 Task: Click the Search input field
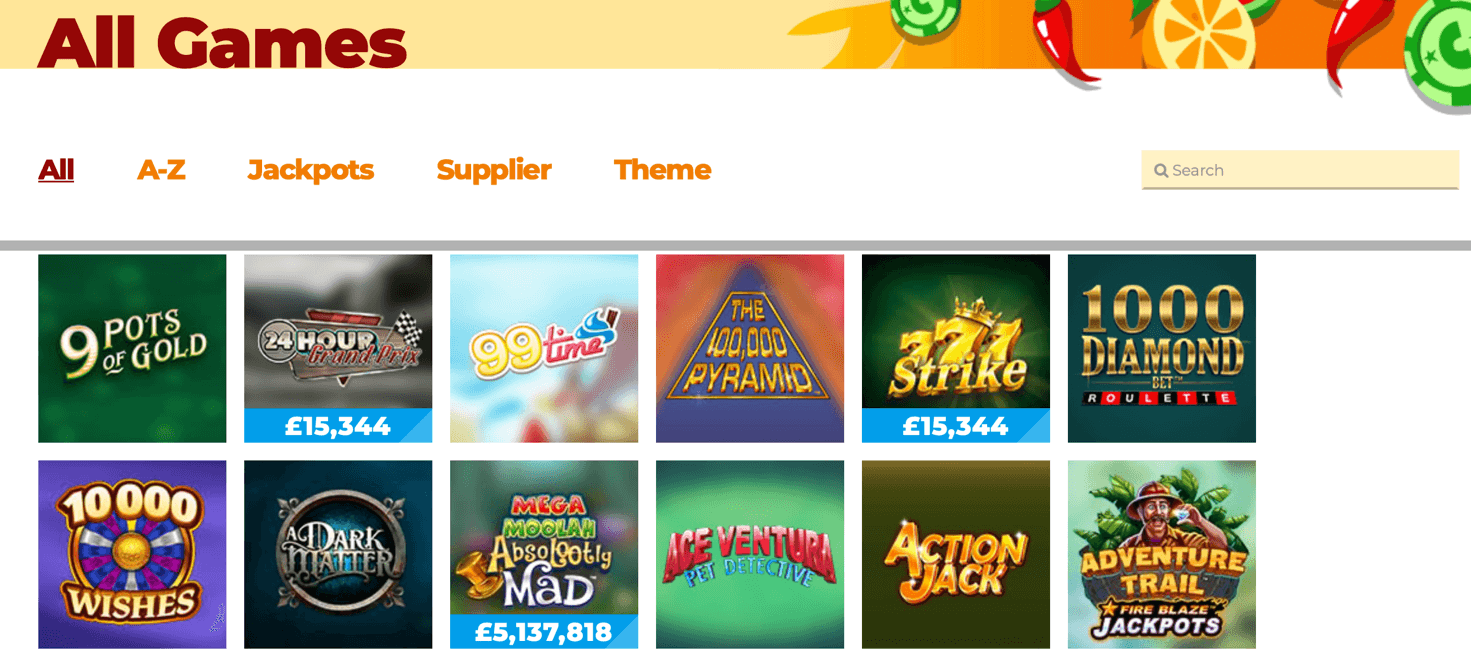(x=1300, y=170)
